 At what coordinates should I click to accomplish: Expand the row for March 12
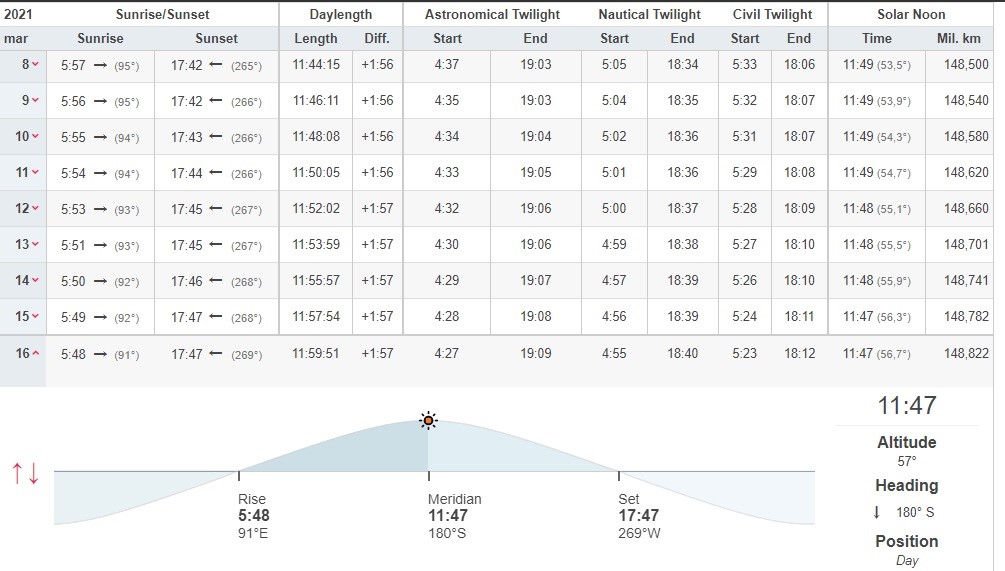(x=35, y=208)
